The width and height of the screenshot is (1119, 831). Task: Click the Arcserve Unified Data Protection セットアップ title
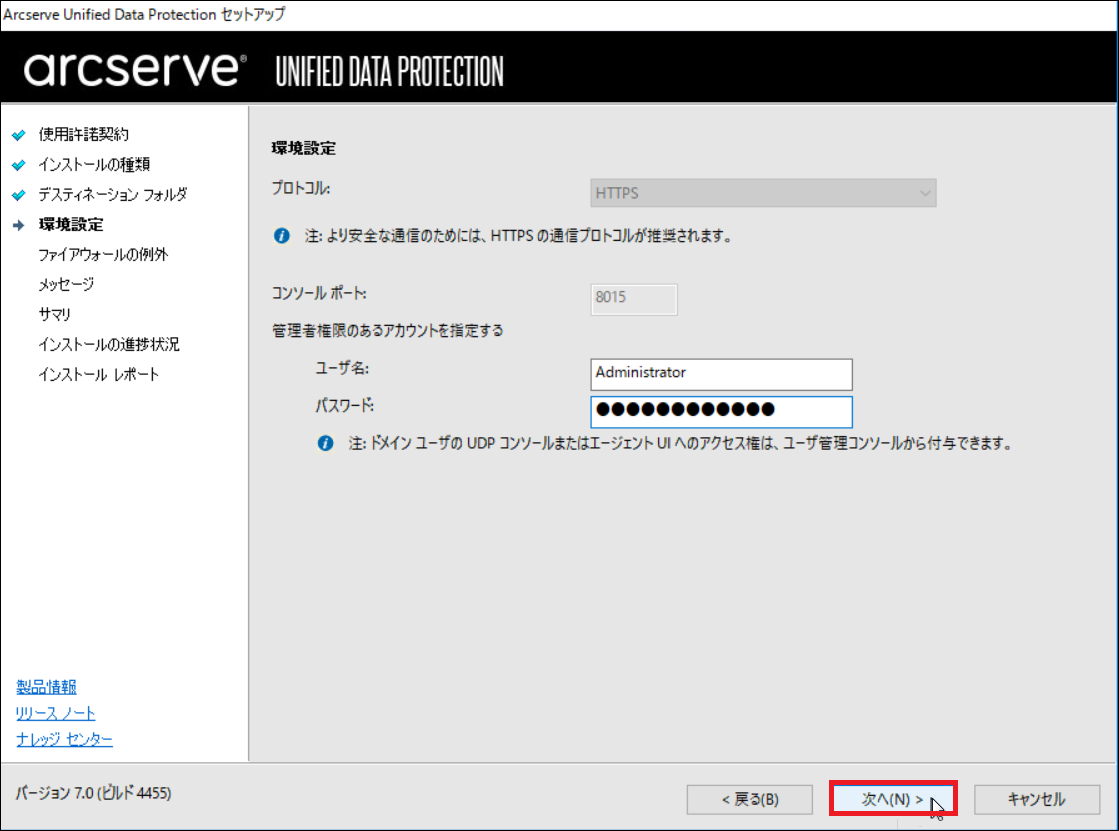point(144,14)
